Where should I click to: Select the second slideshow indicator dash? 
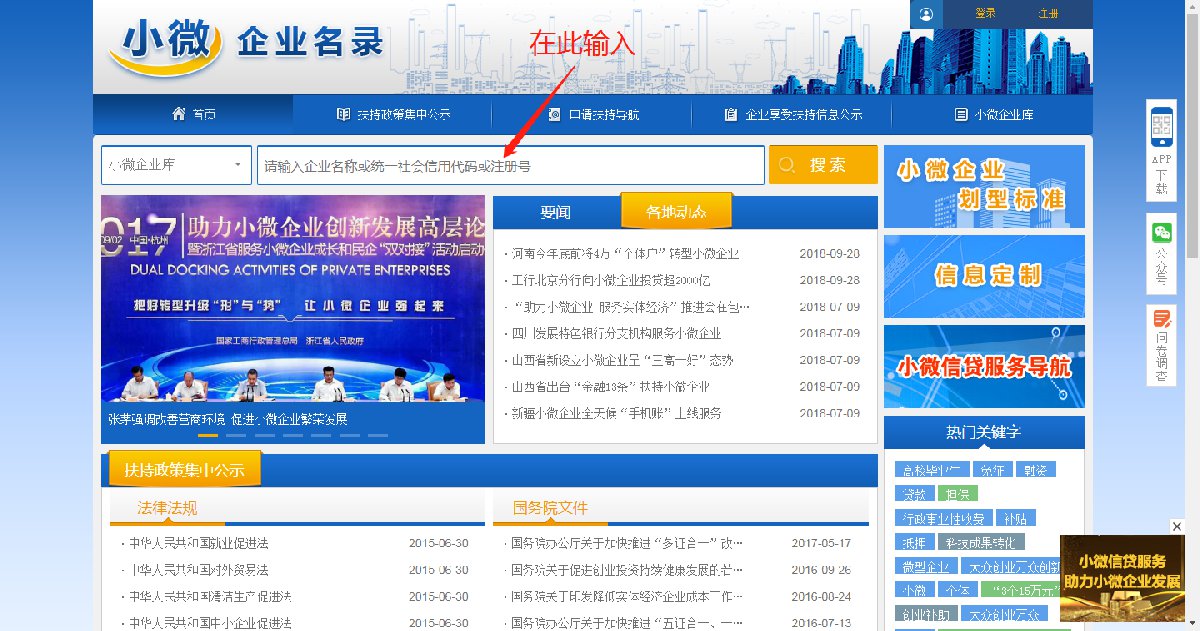(x=236, y=435)
